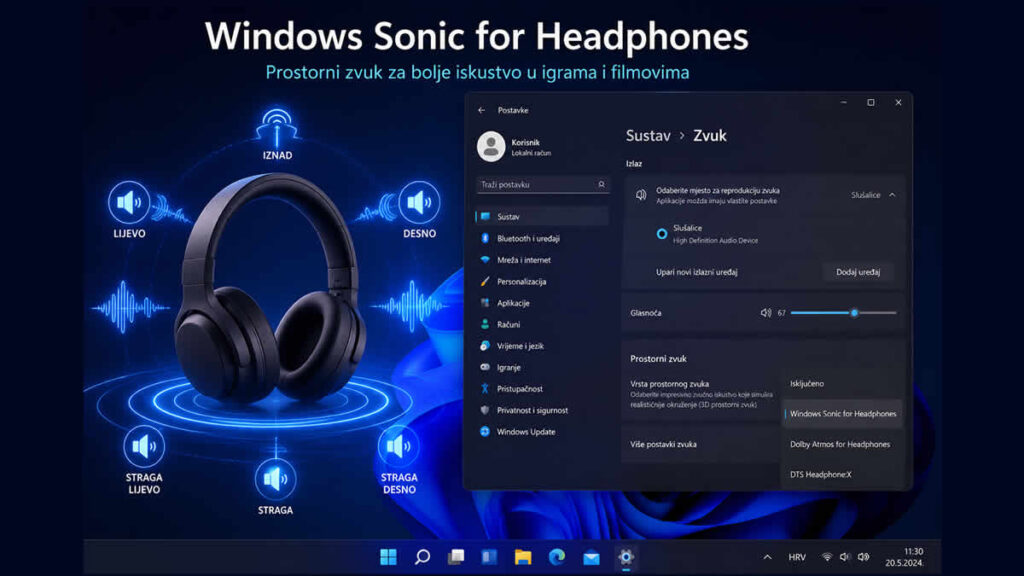This screenshot has height=576, width=1024.
Task: Open Widgets on the taskbar
Action: [x=490, y=556]
